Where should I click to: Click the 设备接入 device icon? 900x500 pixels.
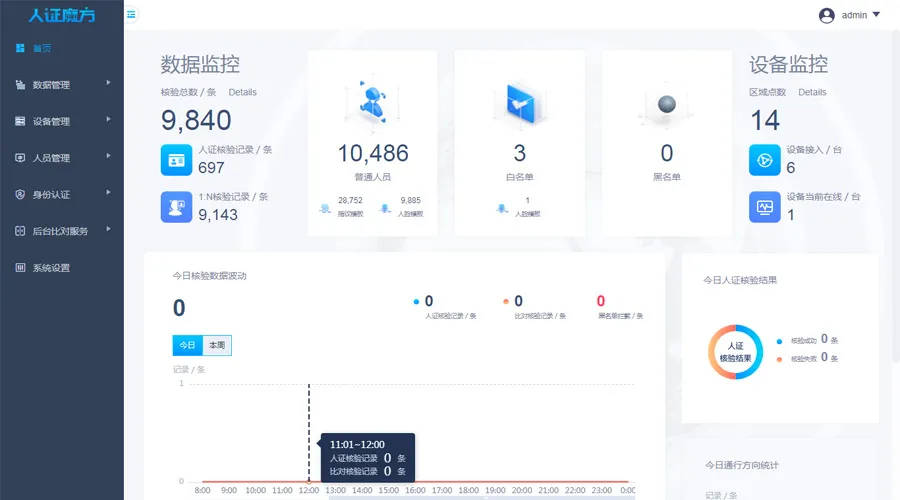point(765,159)
